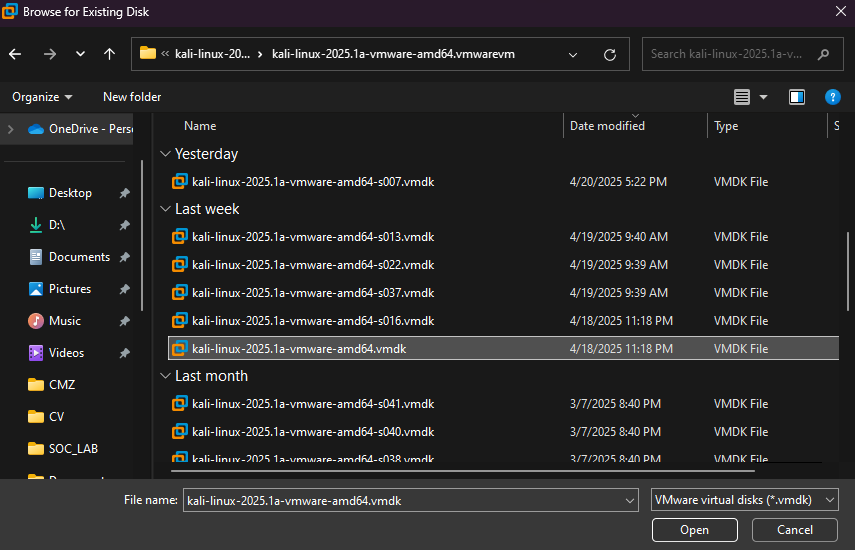Click the Cancel button
The width and height of the screenshot is (855, 550).
(x=794, y=530)
